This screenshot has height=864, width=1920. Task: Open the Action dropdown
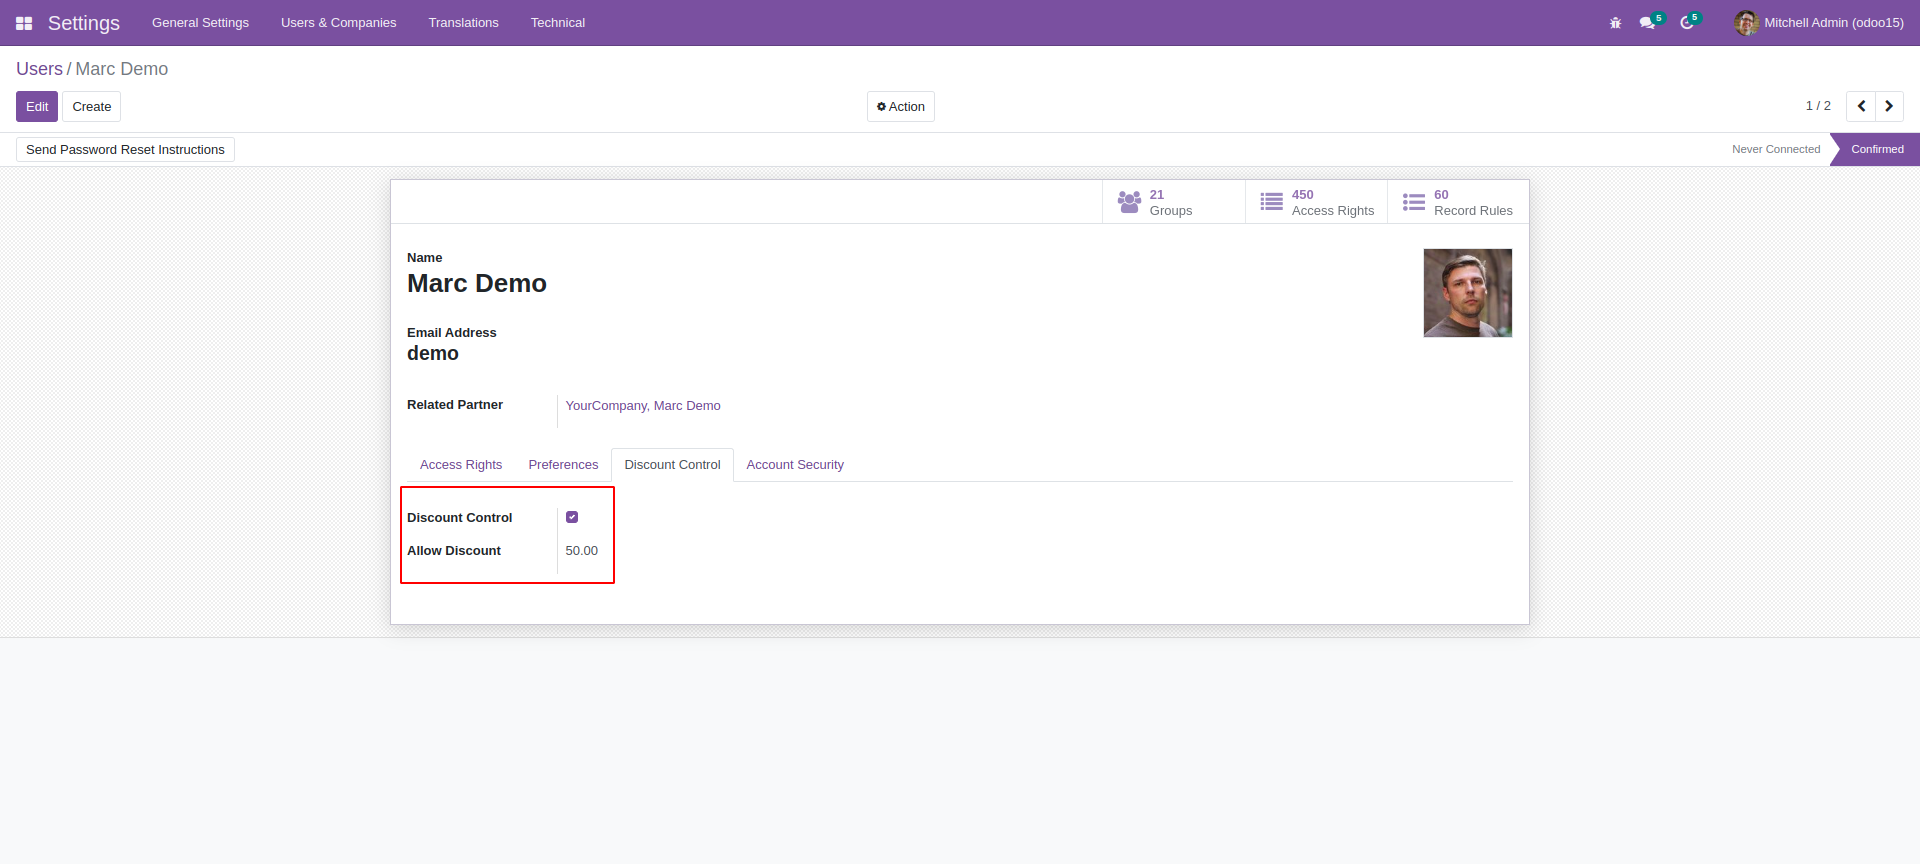pos(901,107)
